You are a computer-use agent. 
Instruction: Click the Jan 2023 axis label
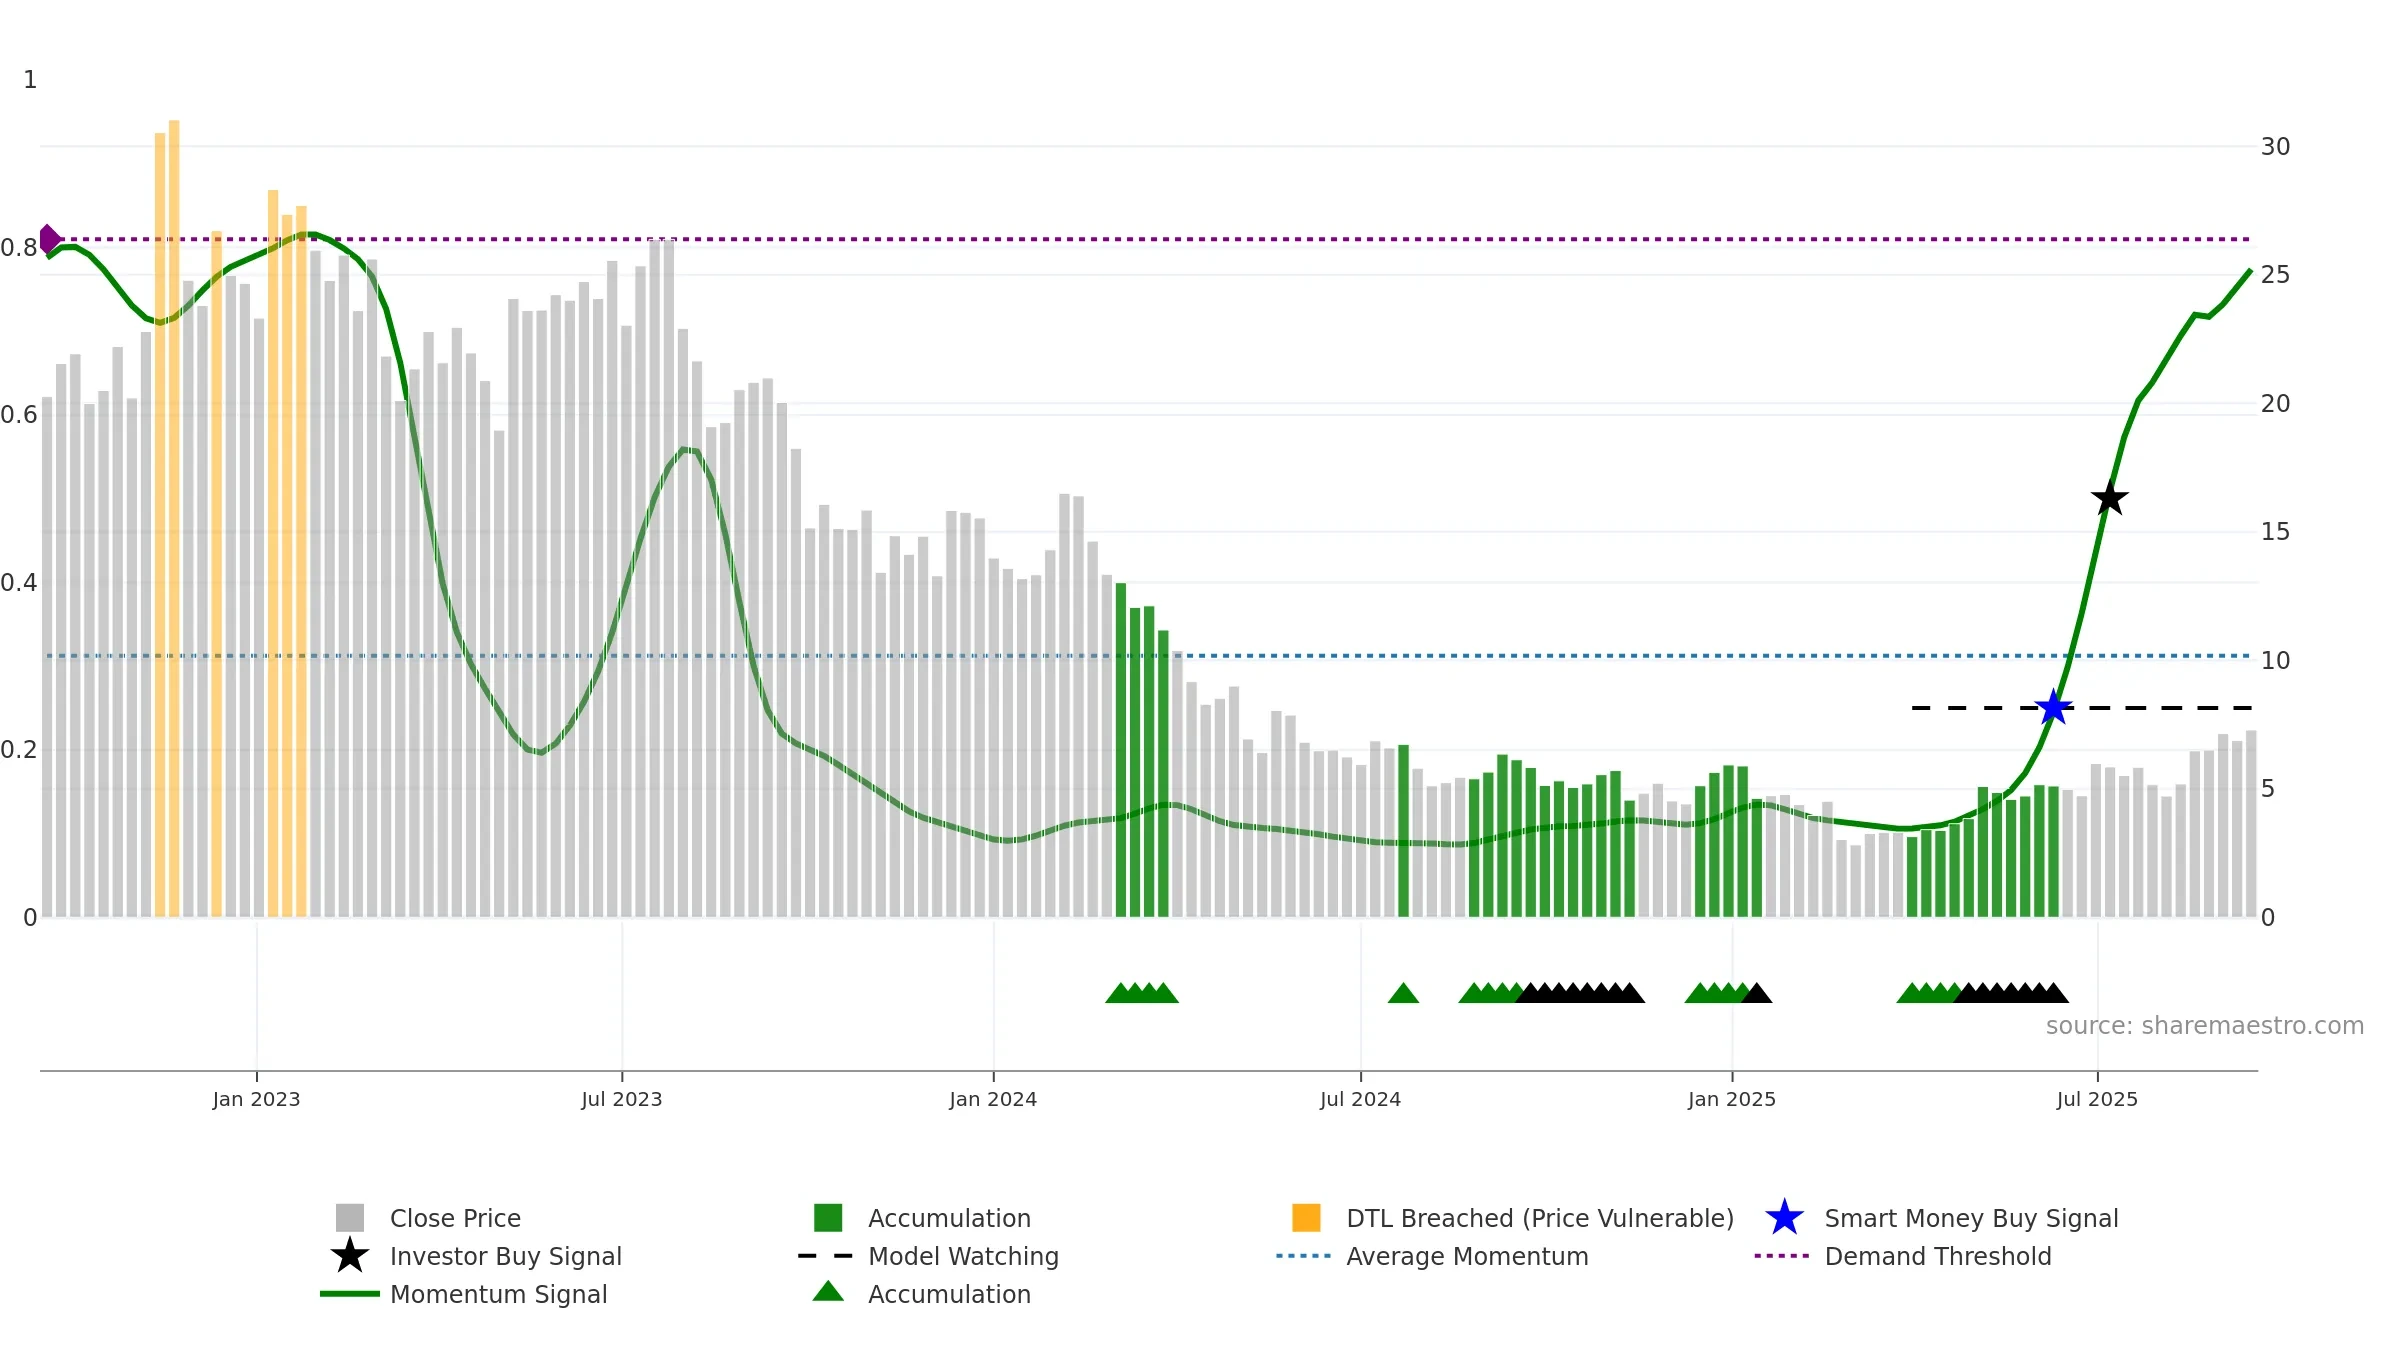(x=256, y=1100)
